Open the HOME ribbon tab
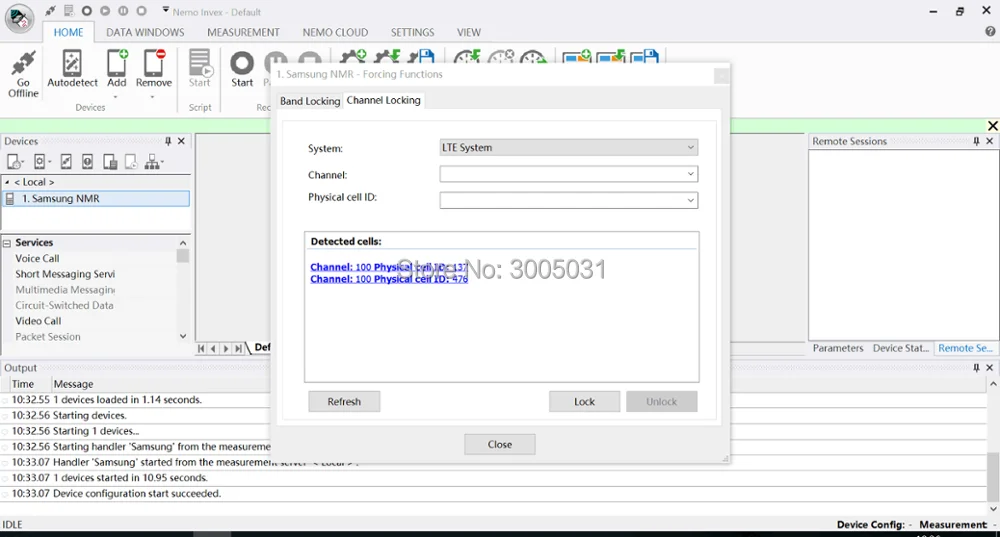This screenshot has height=537, width=1000. 68,32
